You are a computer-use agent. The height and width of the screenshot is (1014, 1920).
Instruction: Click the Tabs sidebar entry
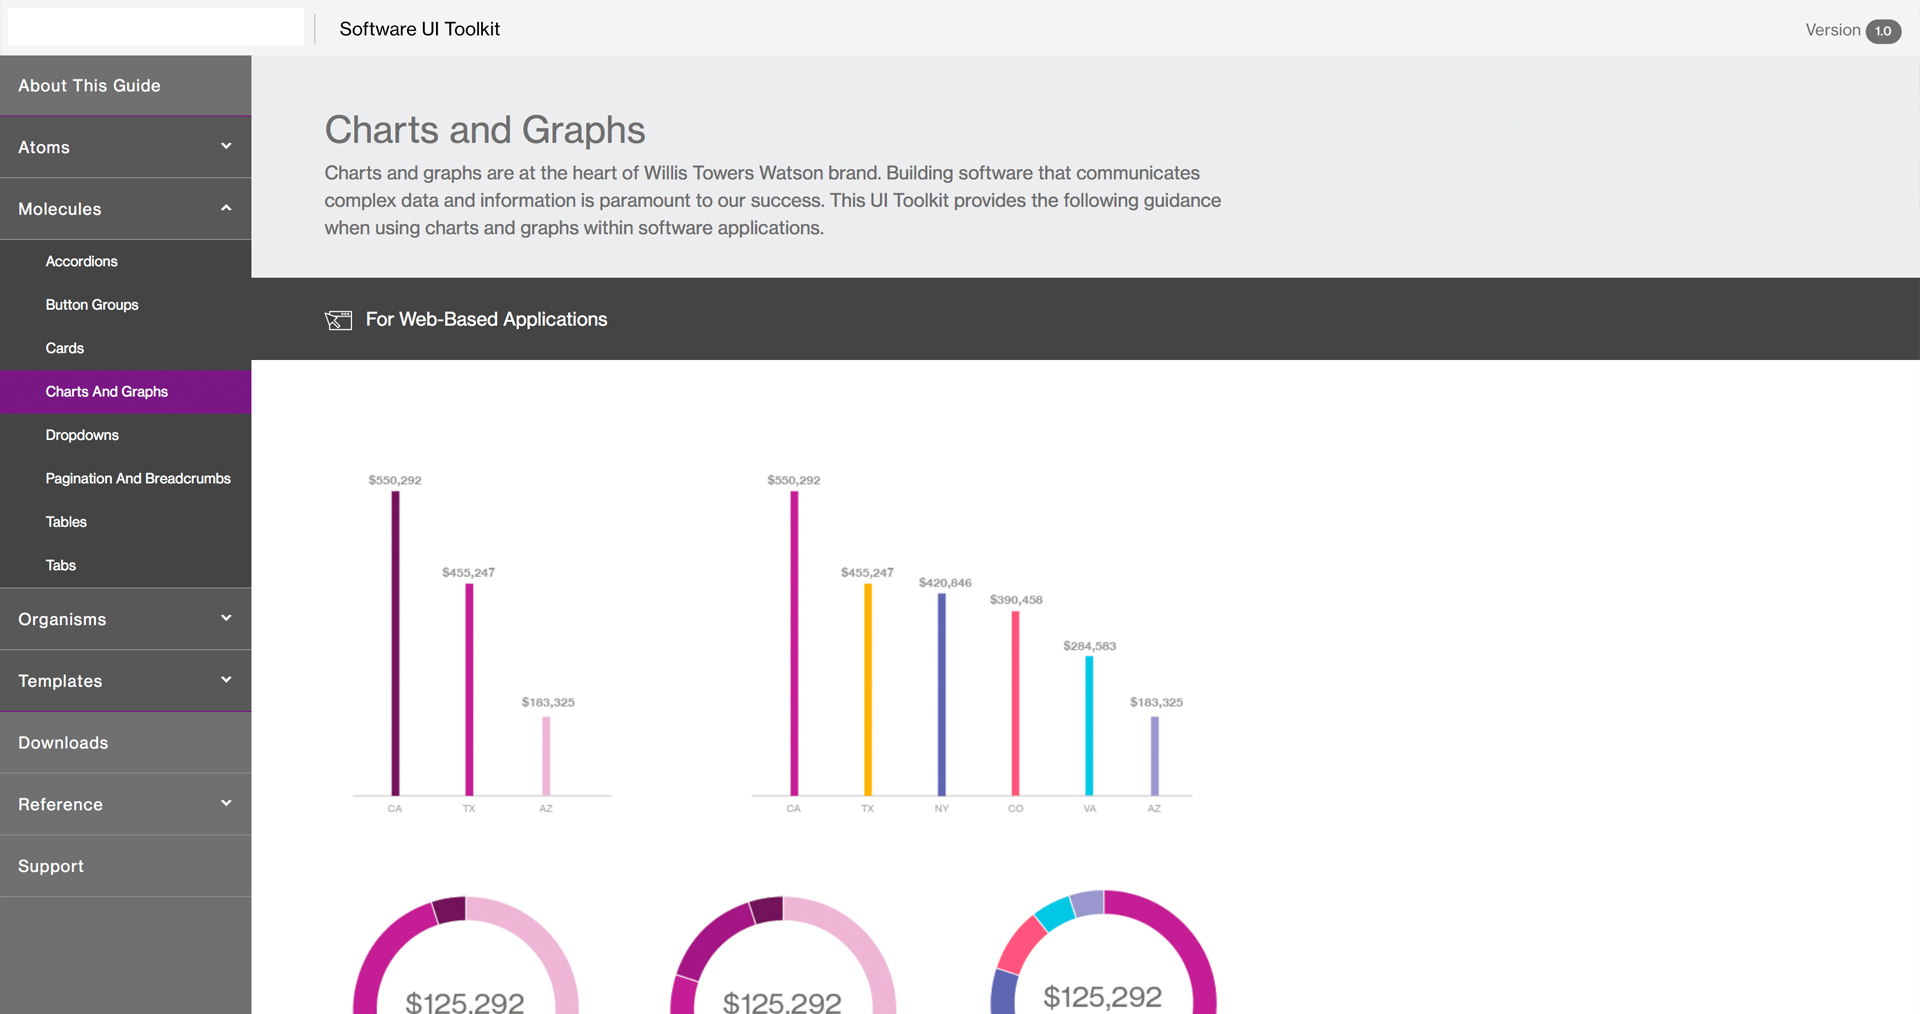tap(61, 565)
